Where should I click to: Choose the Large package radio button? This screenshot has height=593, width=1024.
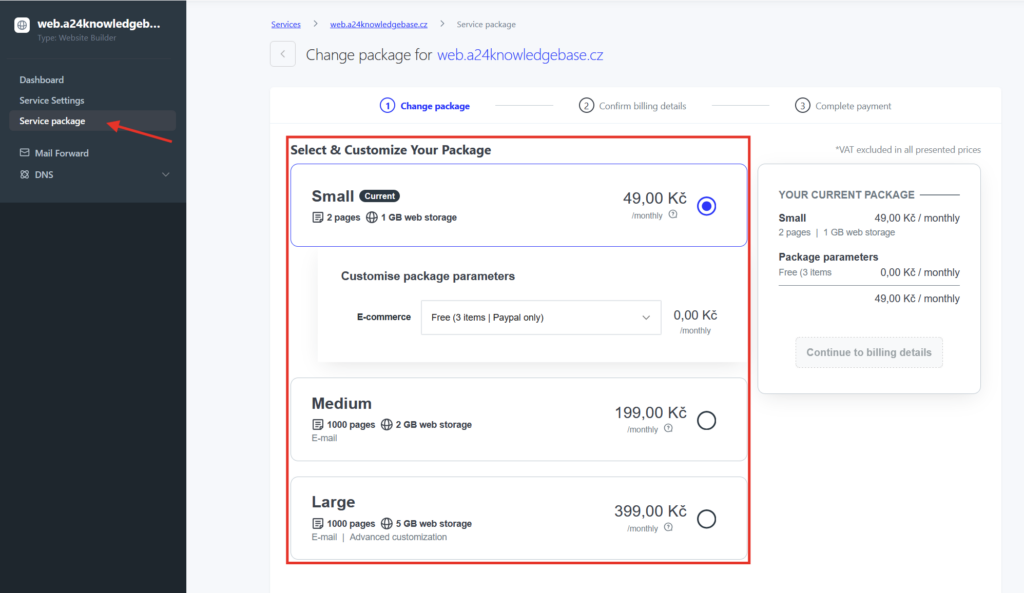(x=706, y=519)
